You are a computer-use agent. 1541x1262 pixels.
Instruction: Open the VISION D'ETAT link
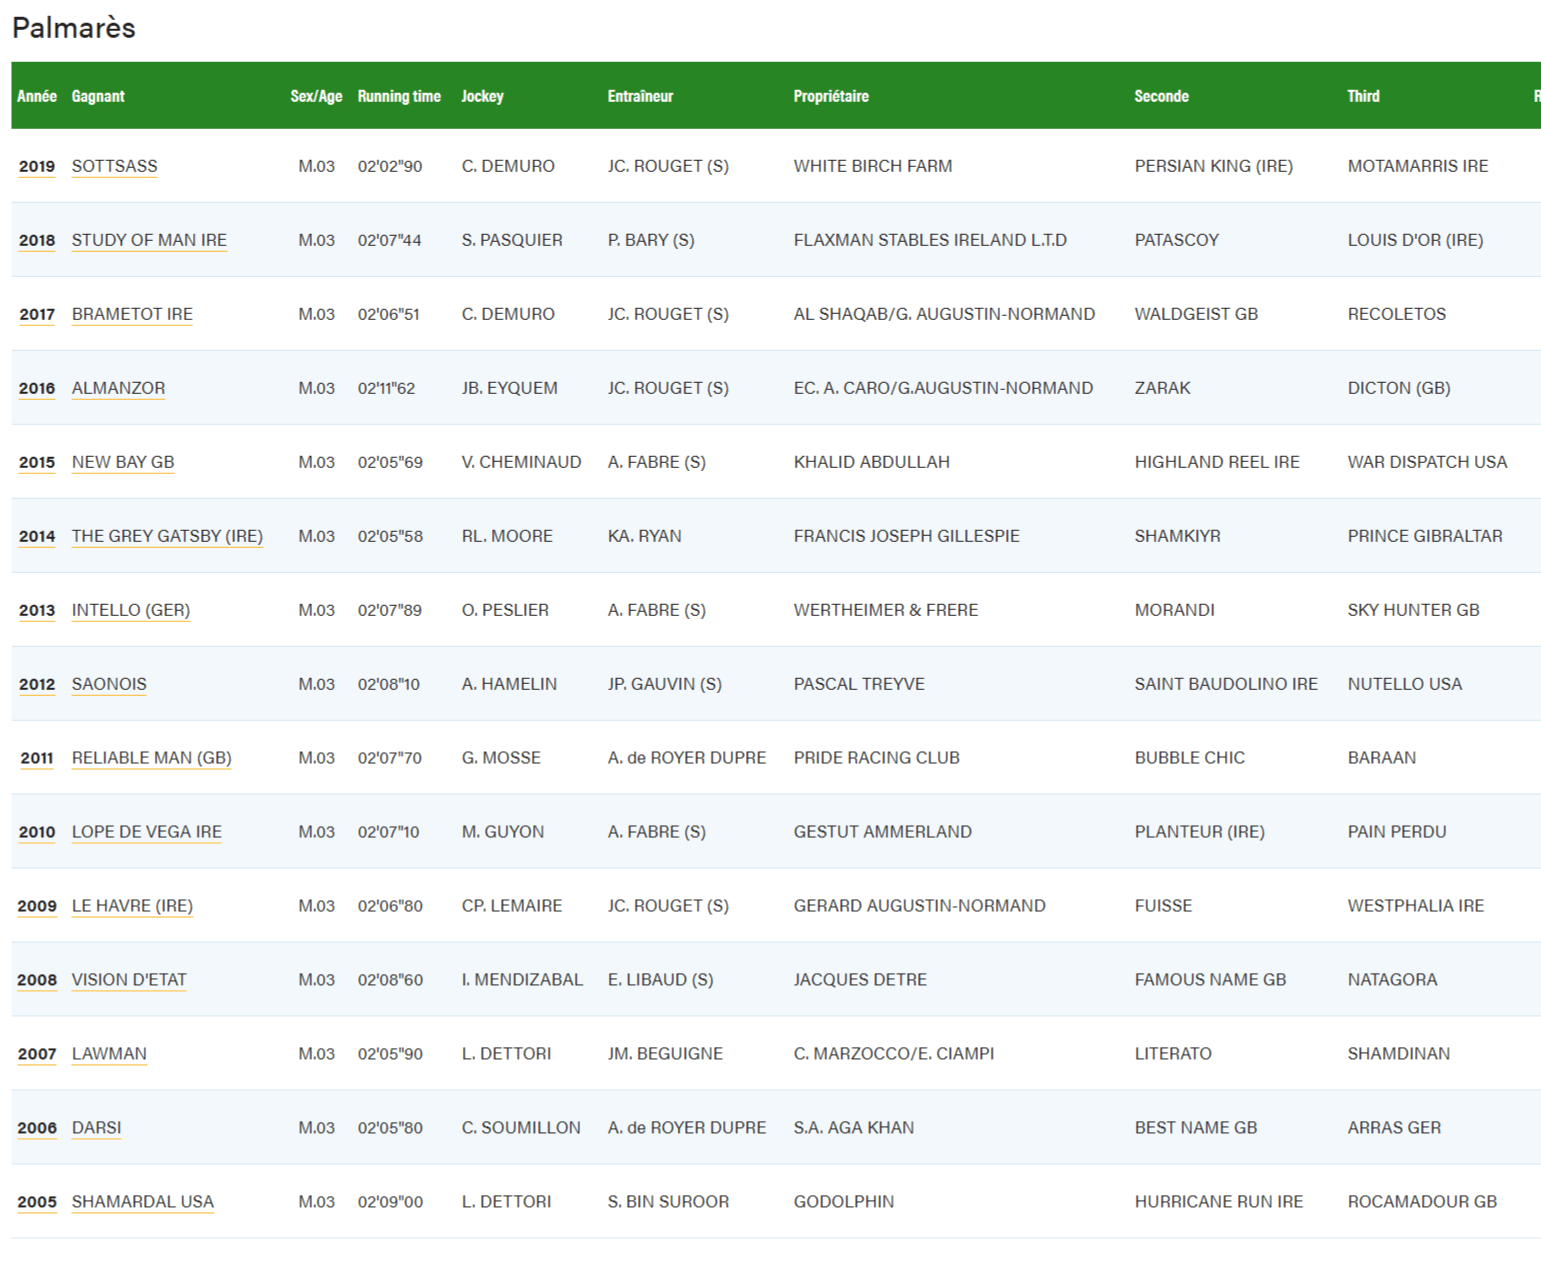coord(129,980)
